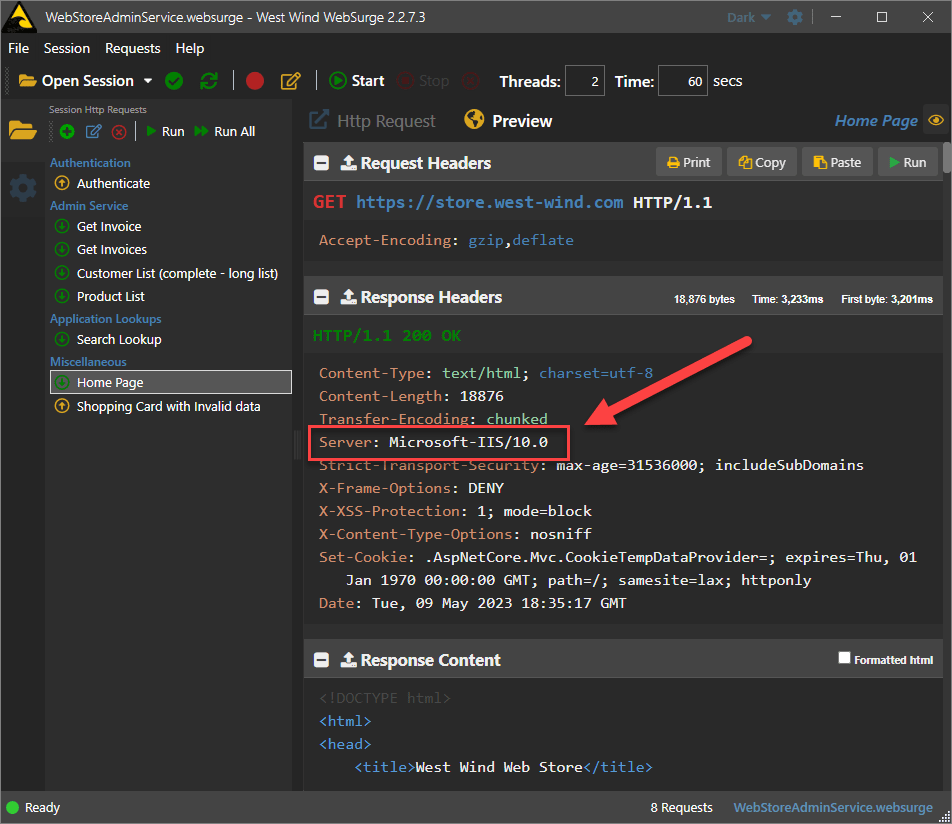Click the Threads input field
Image resolution: width=952 pixels, height=824 pixels.
584,81
